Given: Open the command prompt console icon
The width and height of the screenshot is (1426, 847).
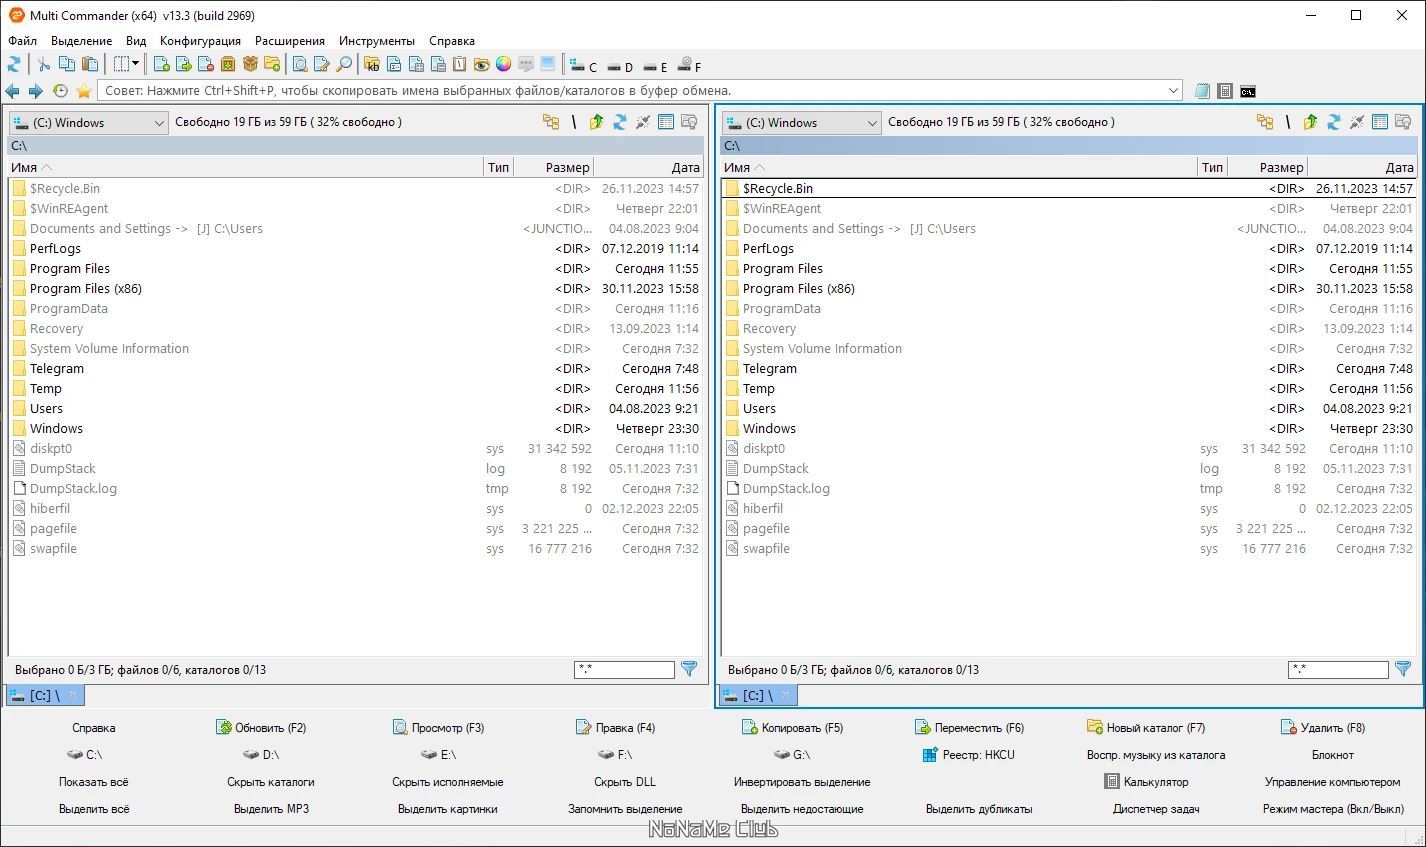Looking at the screenshot, I should pos(1248,91).
